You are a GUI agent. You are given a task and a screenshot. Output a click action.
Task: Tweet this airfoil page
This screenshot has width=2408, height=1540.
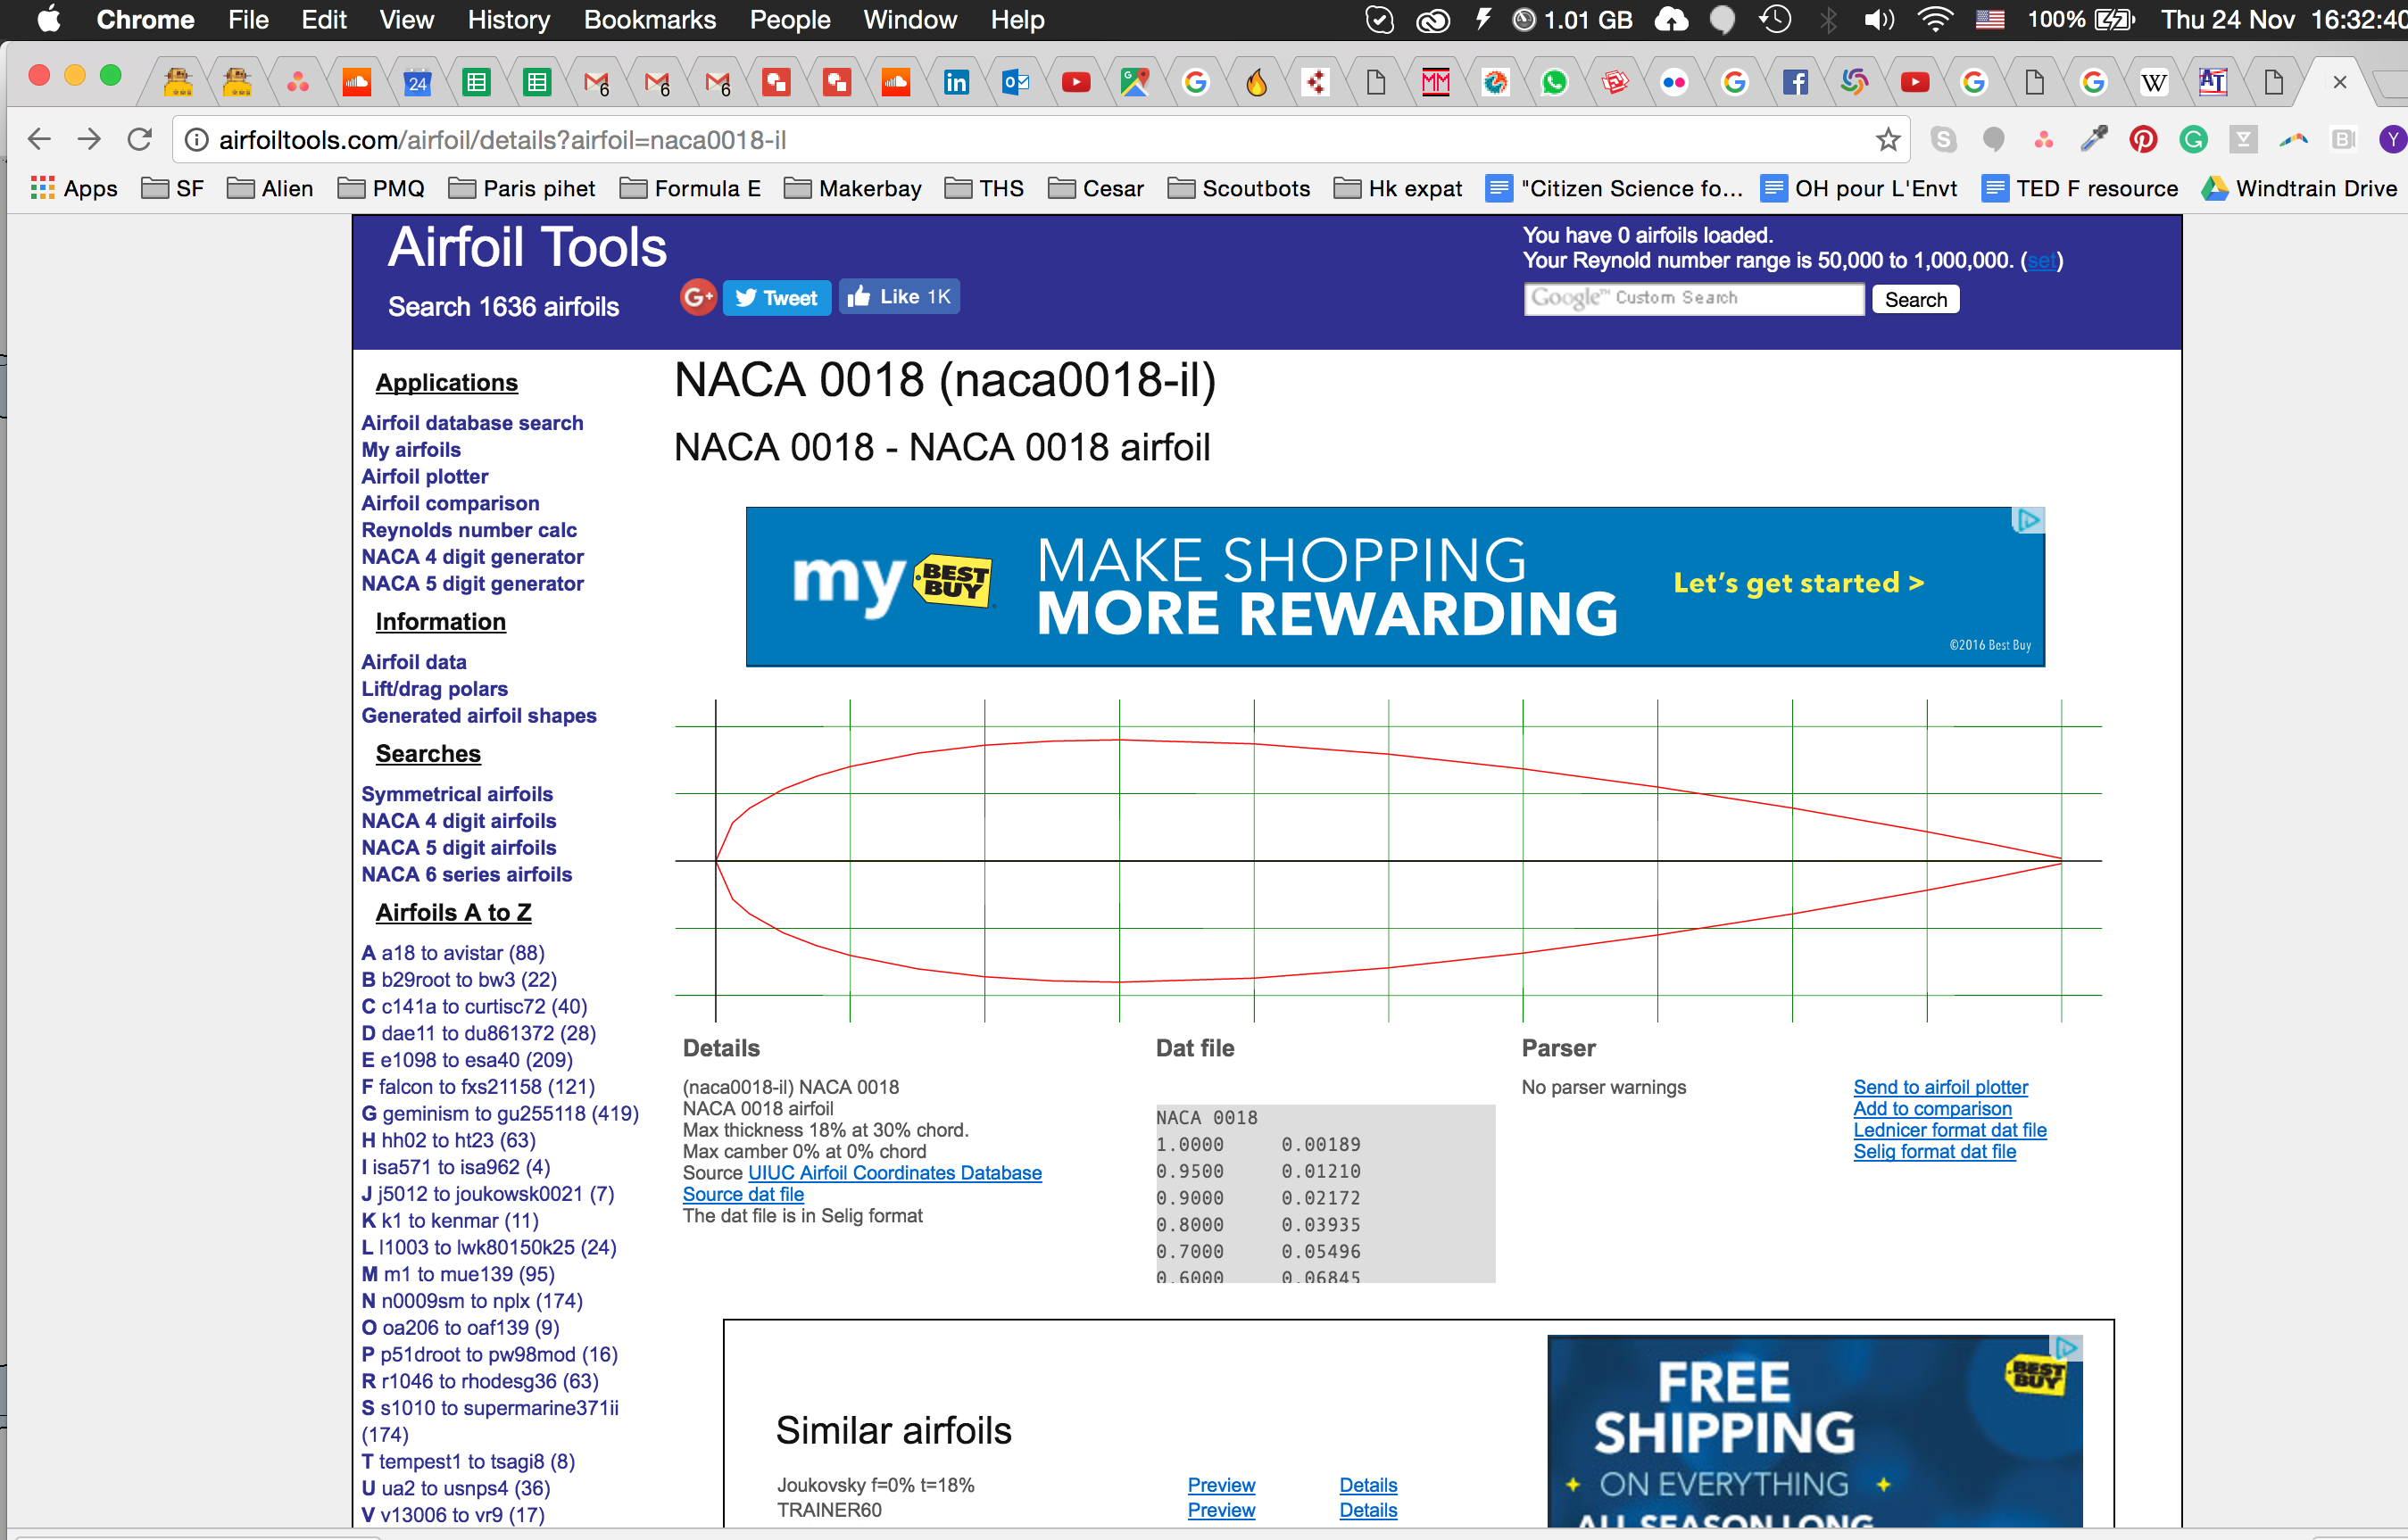[x=777, y=297]
